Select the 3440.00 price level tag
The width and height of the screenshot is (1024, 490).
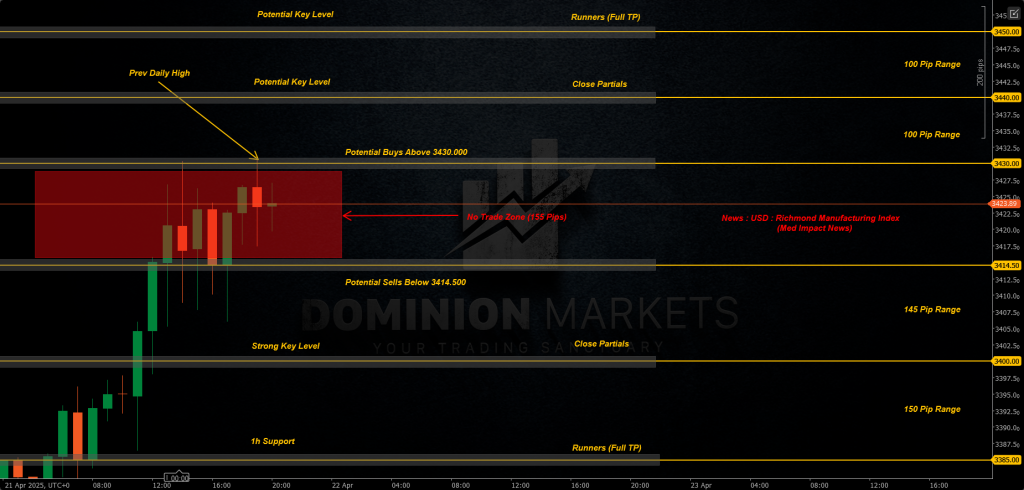1006,97
